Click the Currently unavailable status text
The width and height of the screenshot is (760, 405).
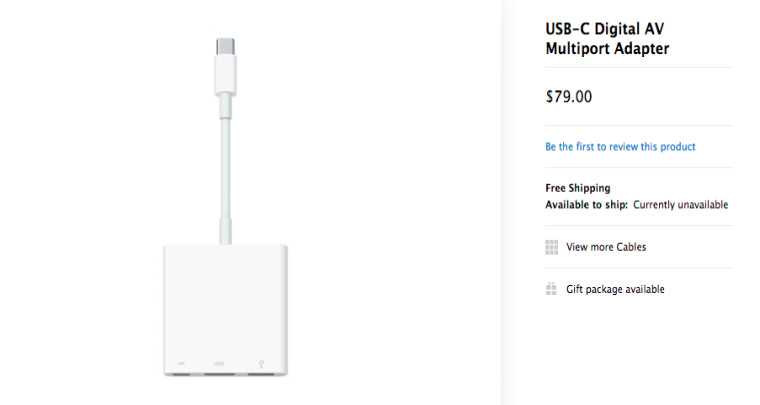681,204
